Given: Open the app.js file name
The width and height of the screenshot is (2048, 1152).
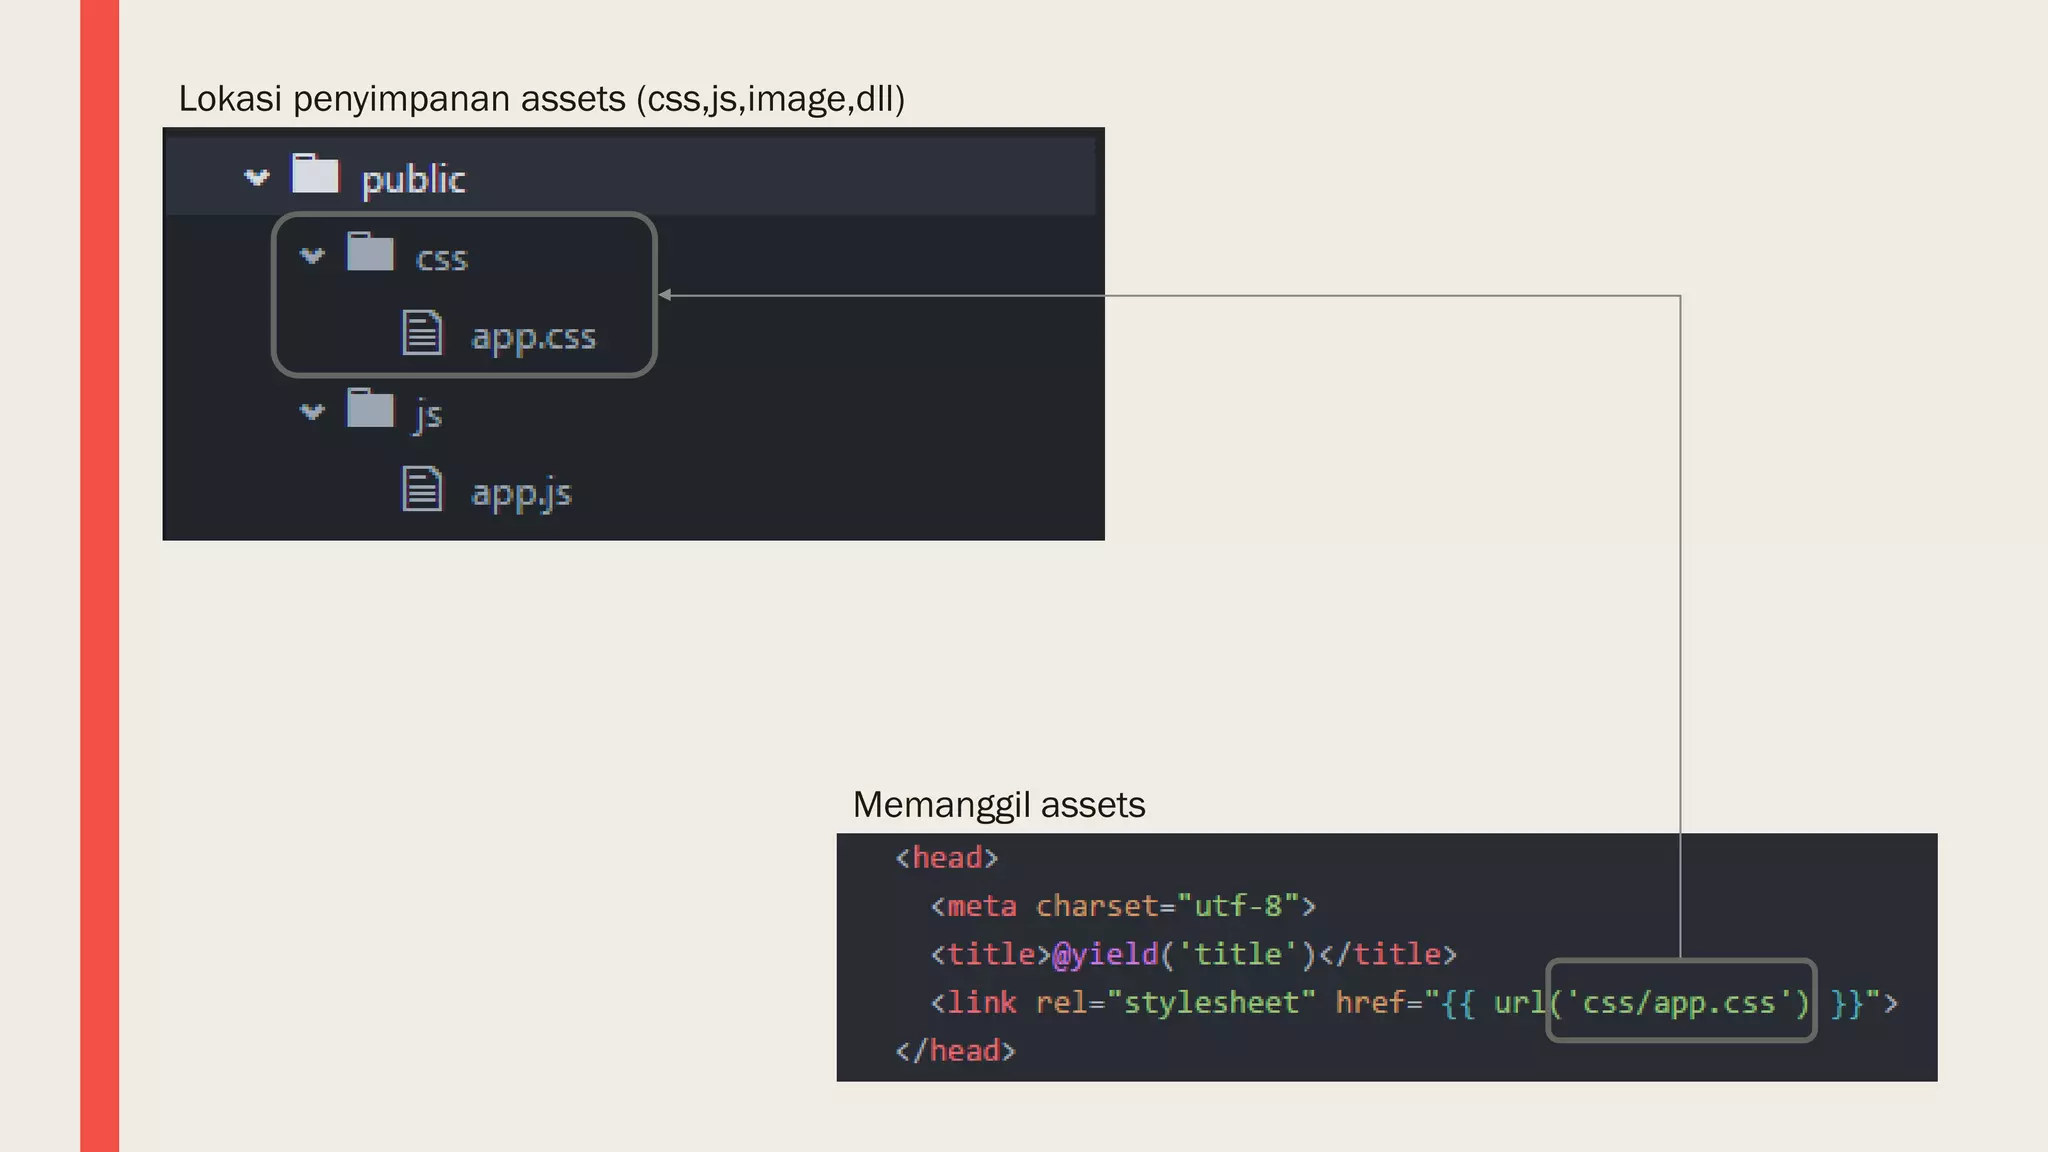Looking at the screenshot, I should click(x=521, y=494).
